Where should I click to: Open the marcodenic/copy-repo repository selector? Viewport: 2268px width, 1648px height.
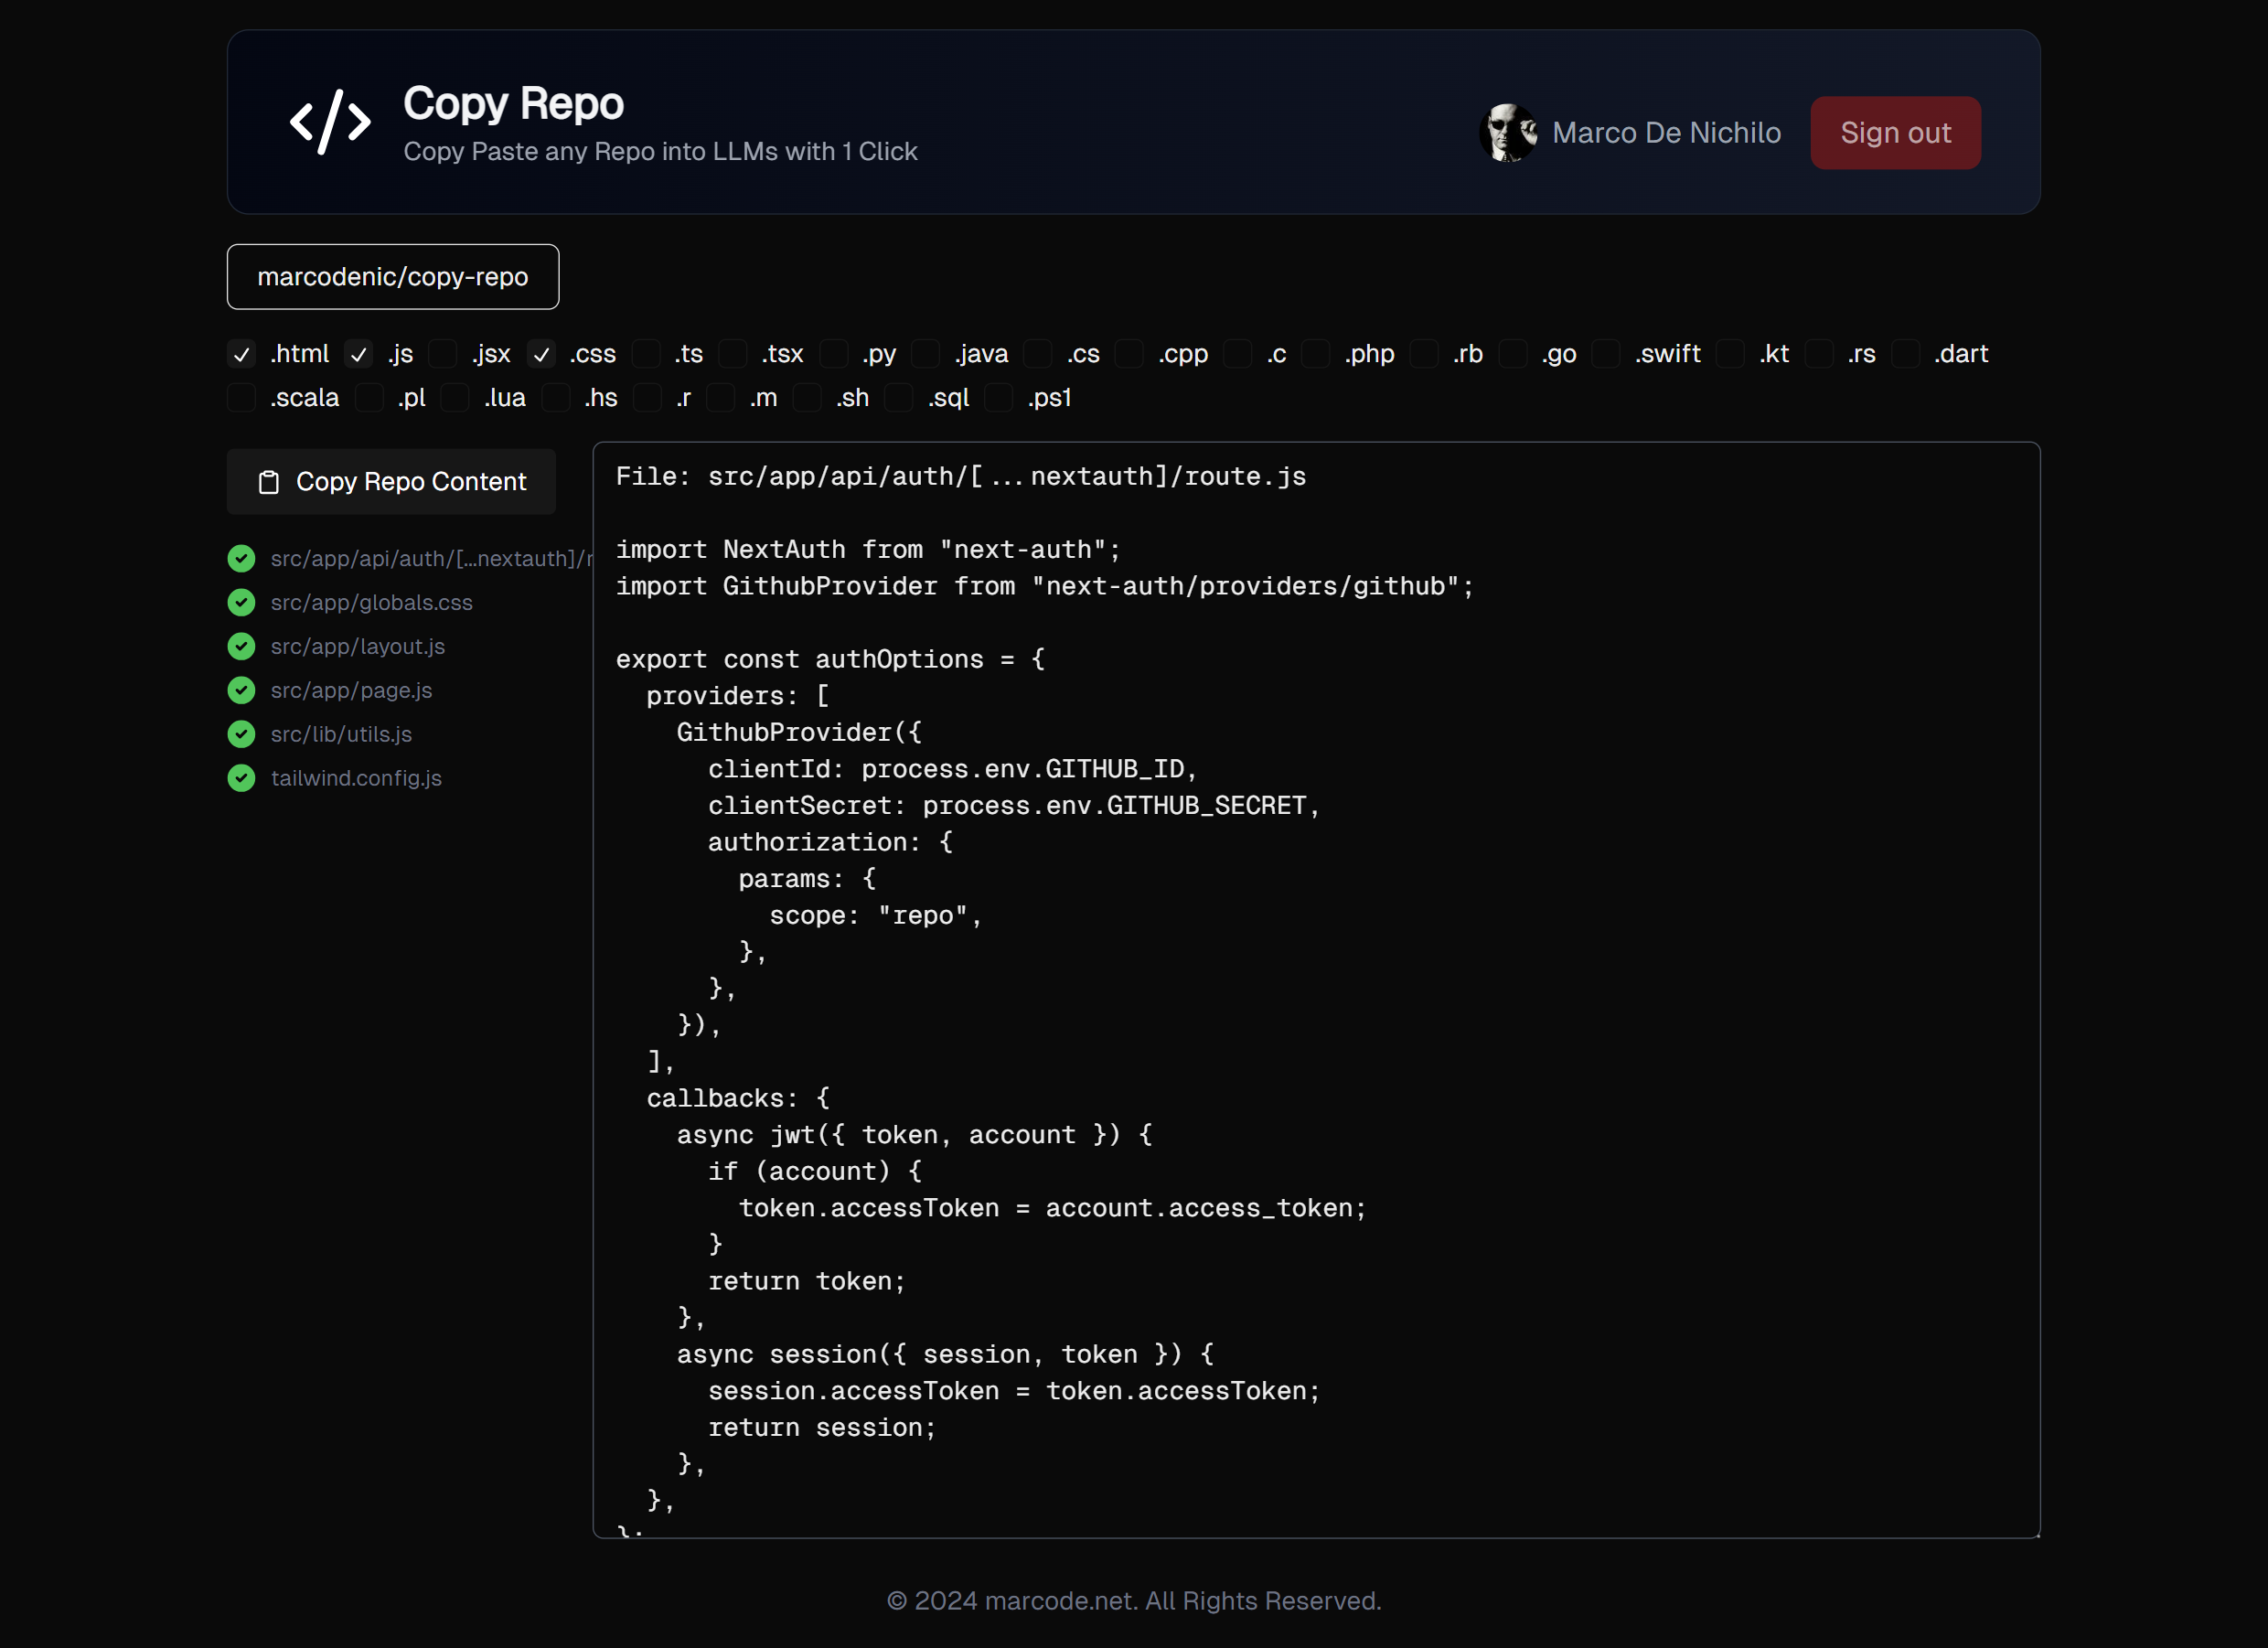tap(392, 277)
